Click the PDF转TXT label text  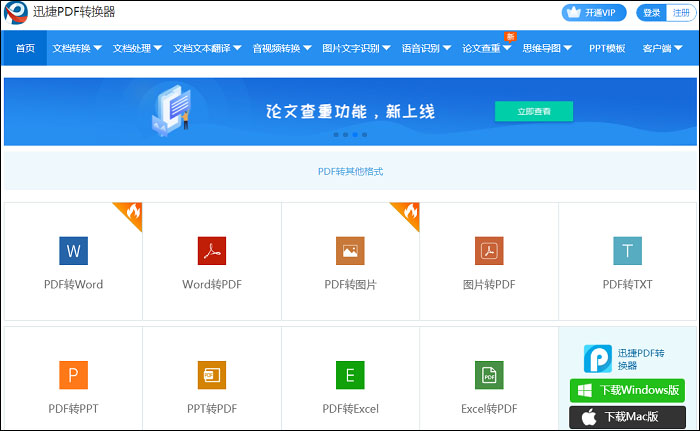(x=627, y=285)
